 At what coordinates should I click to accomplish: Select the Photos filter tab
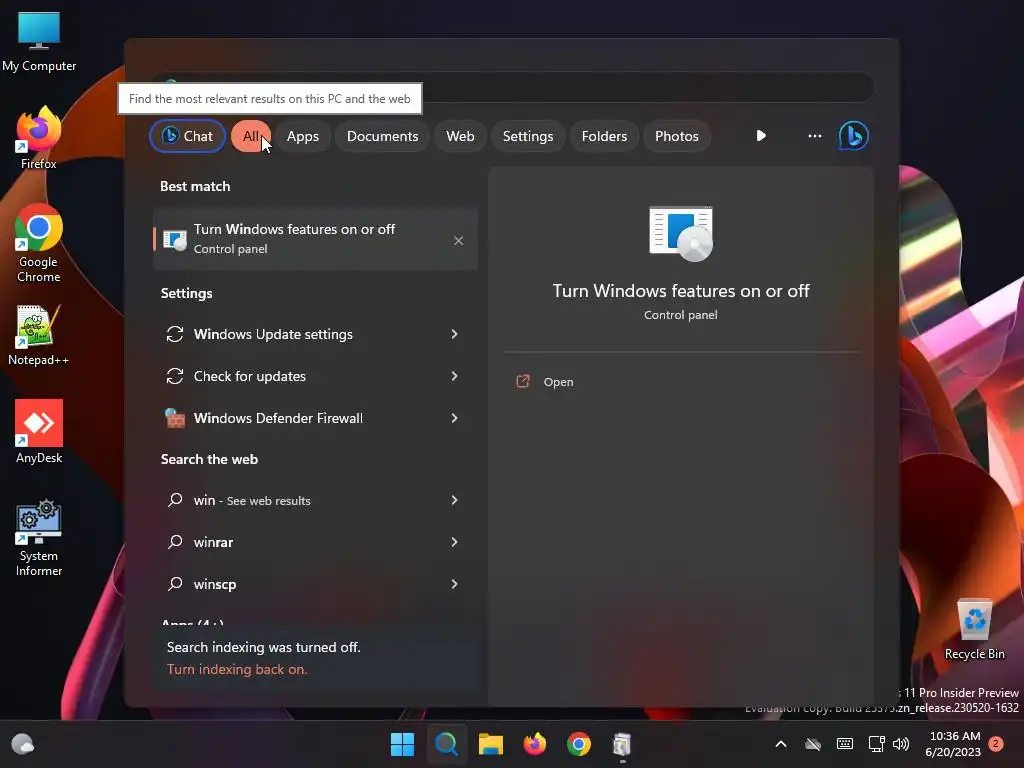click(677, 136)
